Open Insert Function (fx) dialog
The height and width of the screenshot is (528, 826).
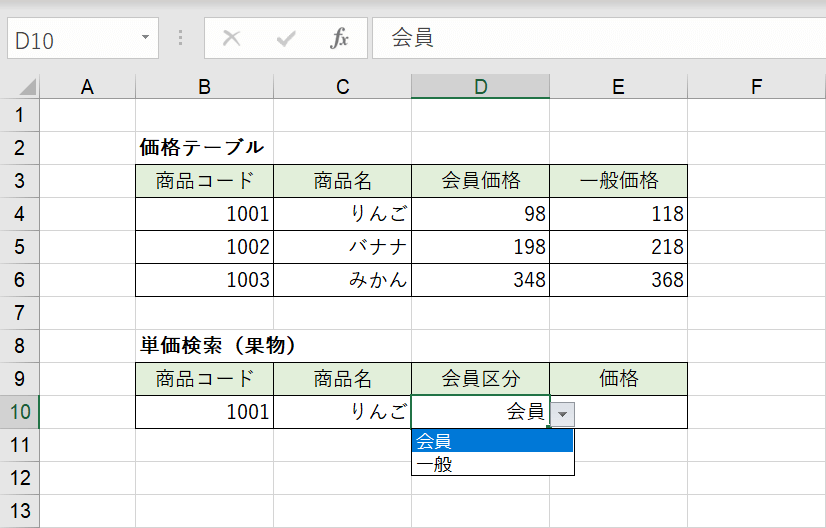tap(339, 38)
